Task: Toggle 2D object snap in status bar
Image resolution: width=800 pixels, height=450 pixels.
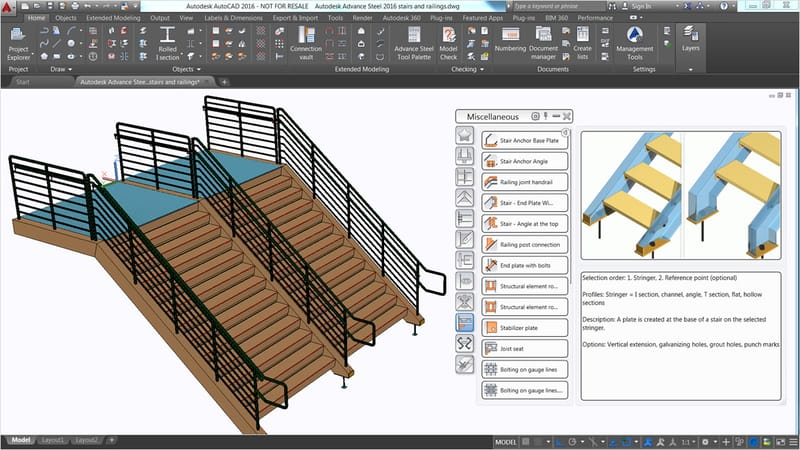Action: (x=626, y=442)
